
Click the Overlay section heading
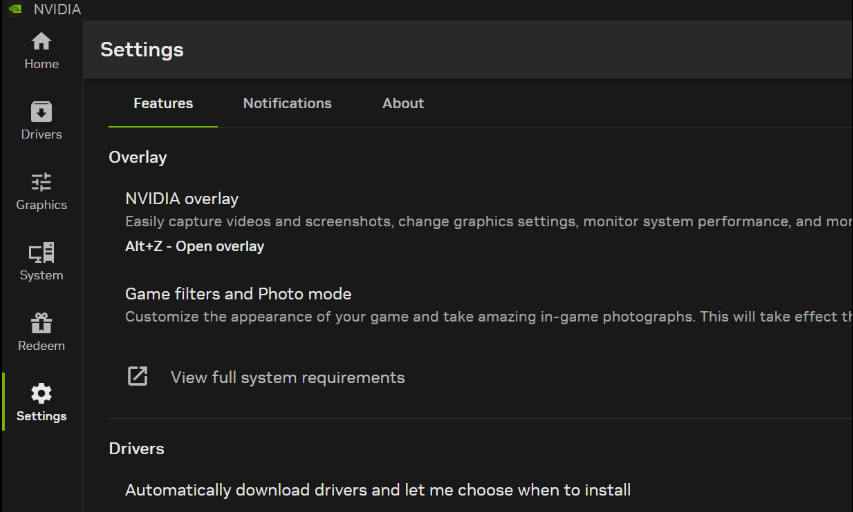[138, 157]
